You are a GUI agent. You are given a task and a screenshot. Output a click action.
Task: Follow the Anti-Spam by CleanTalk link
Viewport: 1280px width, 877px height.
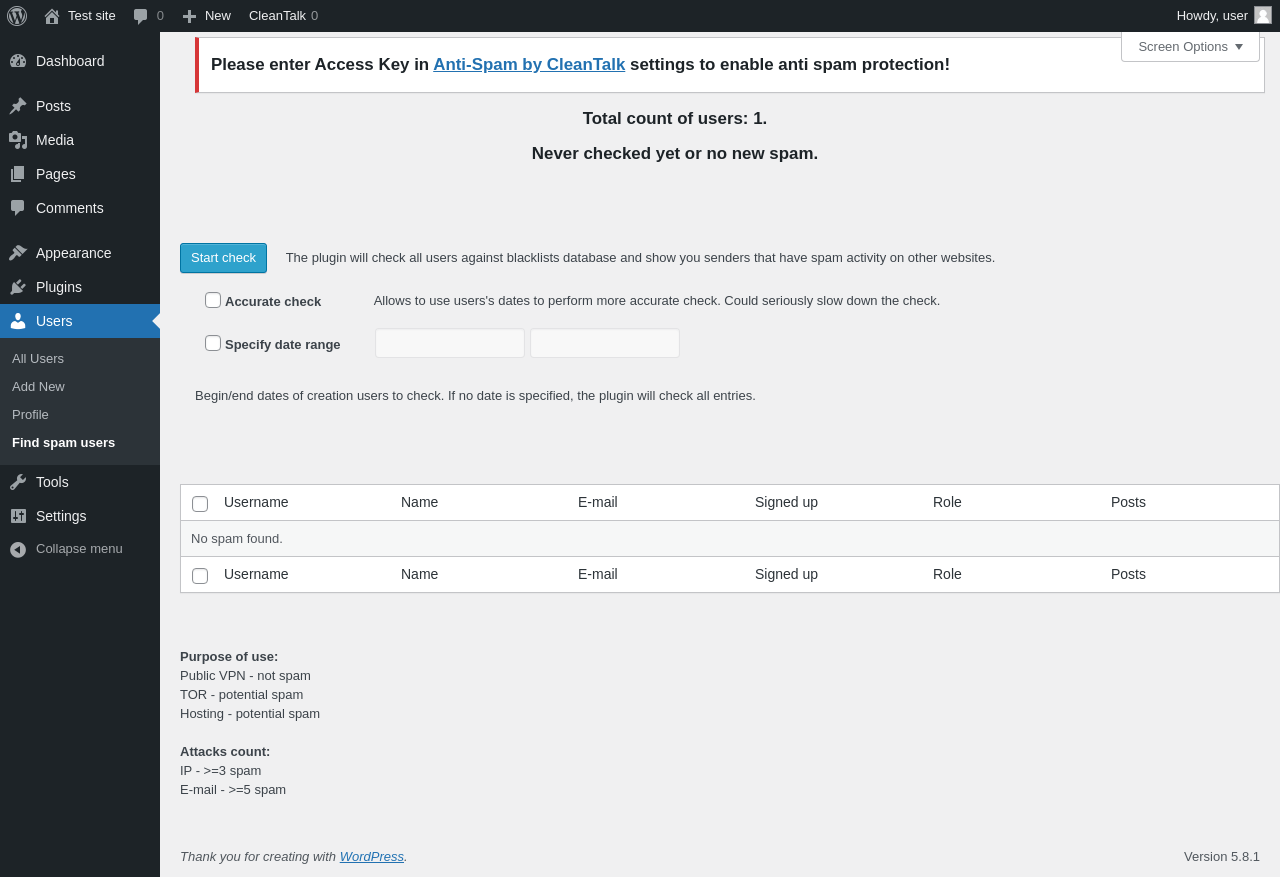coord(529,65)
